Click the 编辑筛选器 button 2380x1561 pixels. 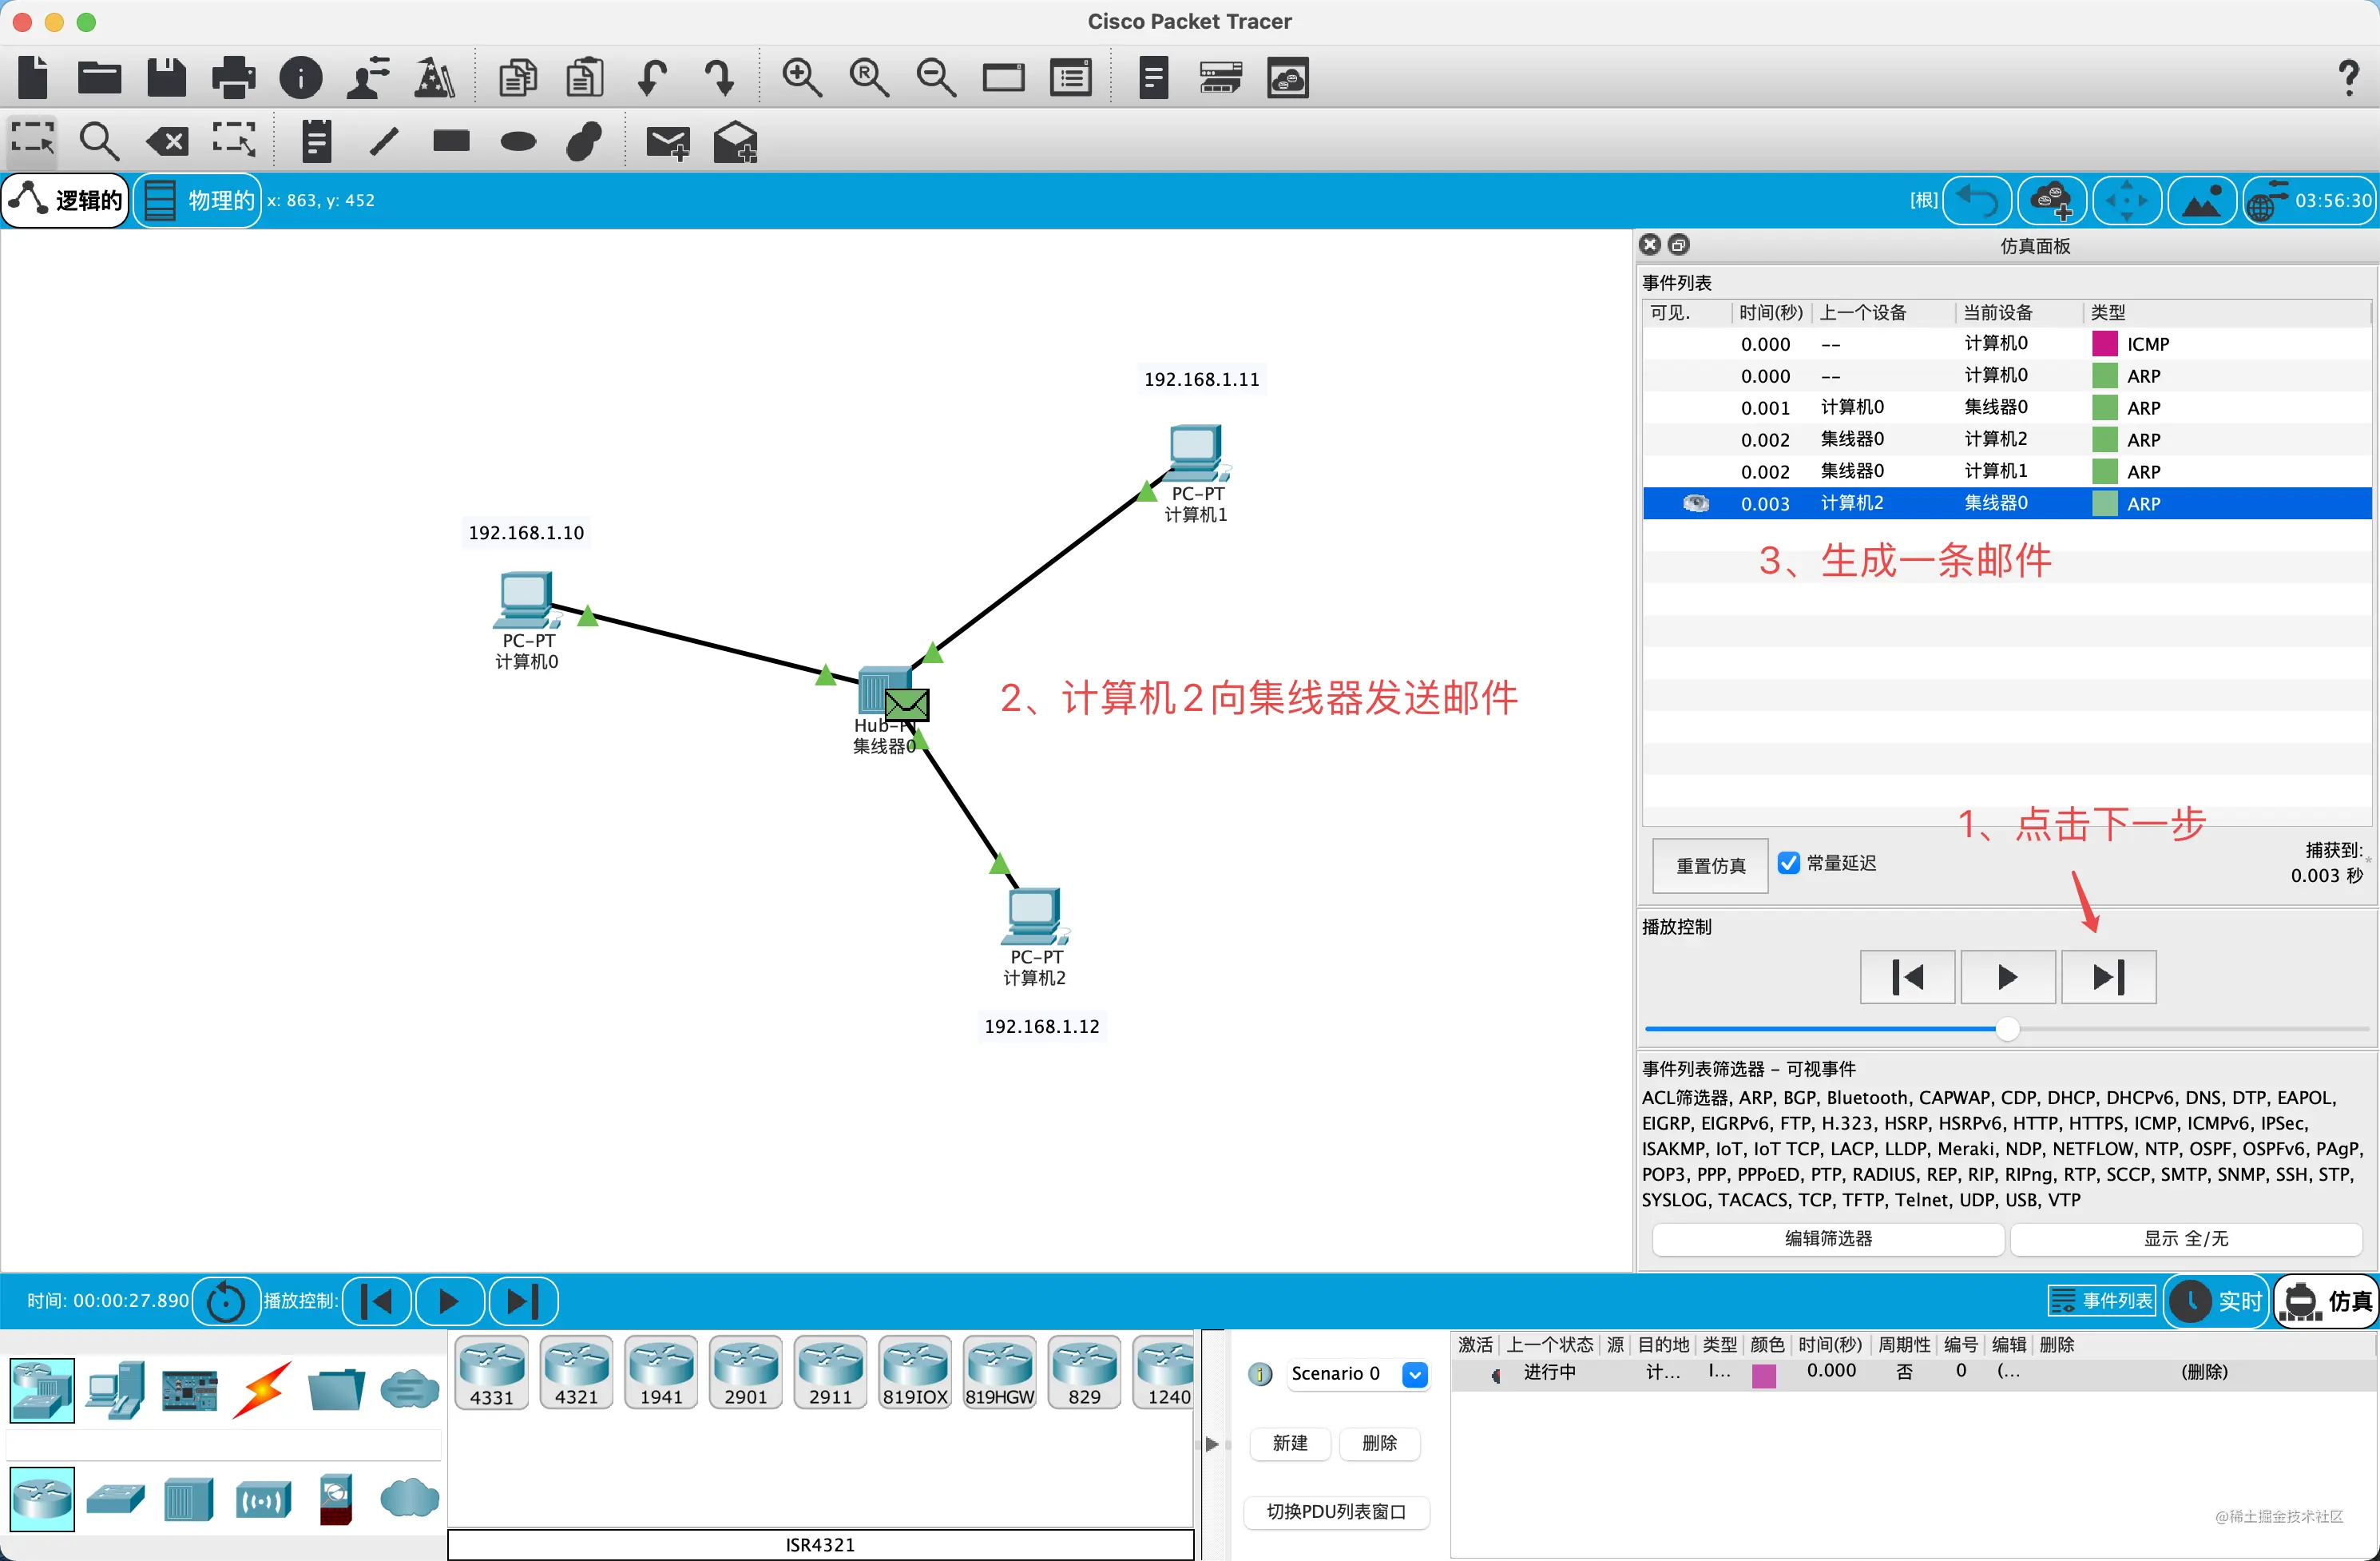coord(1828,1238)
